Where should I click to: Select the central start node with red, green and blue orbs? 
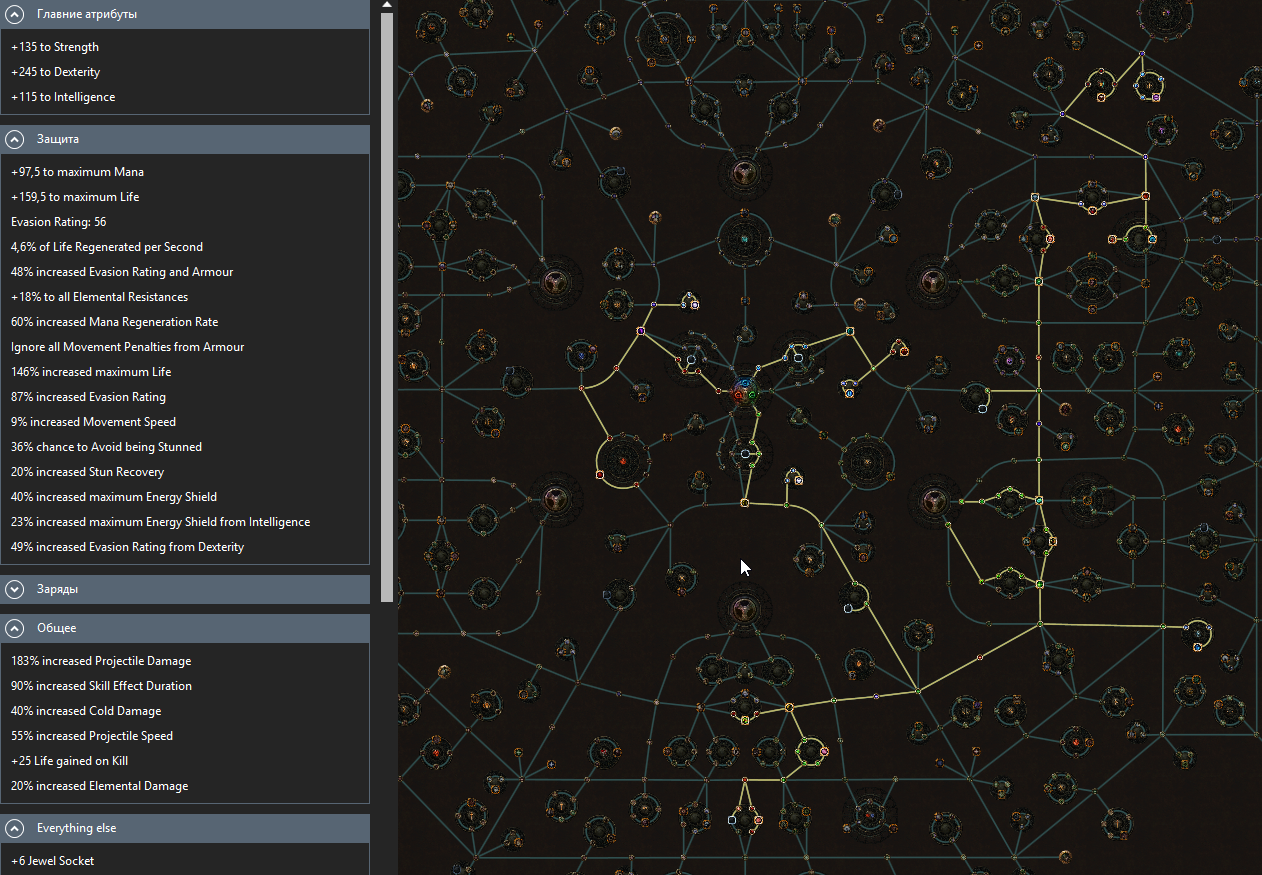tap(744, 391)
